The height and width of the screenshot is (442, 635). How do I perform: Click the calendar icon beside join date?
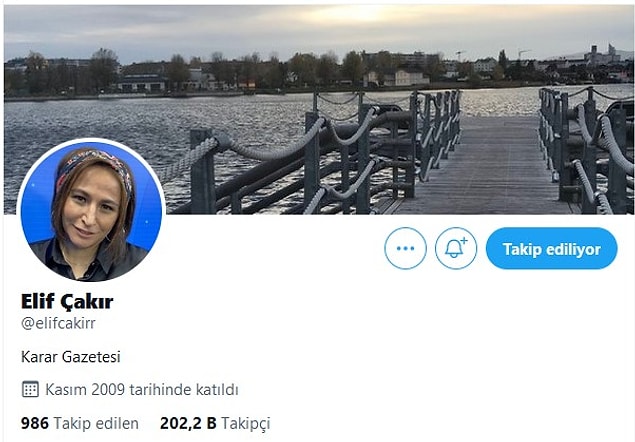[x=30, y=389]
